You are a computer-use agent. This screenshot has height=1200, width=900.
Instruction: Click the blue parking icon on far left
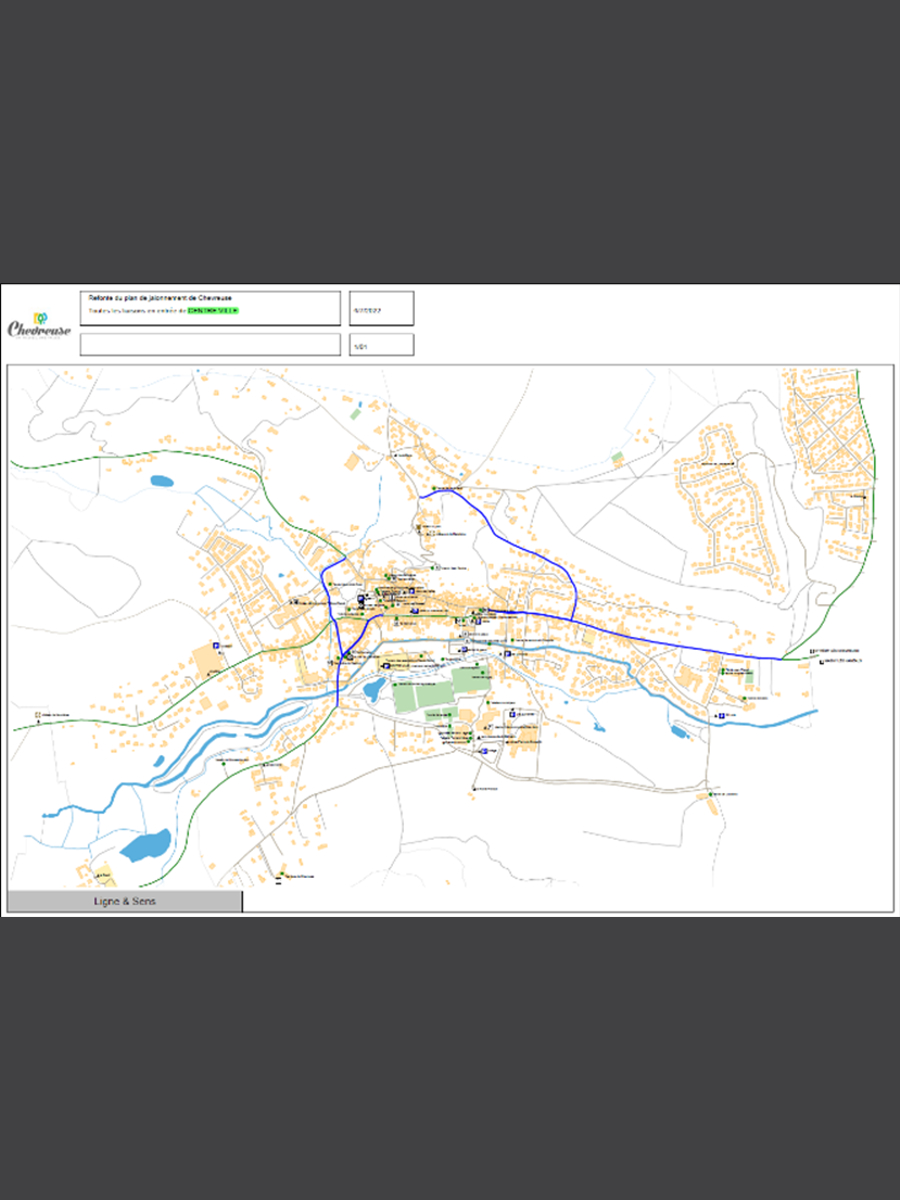(216, 647)
